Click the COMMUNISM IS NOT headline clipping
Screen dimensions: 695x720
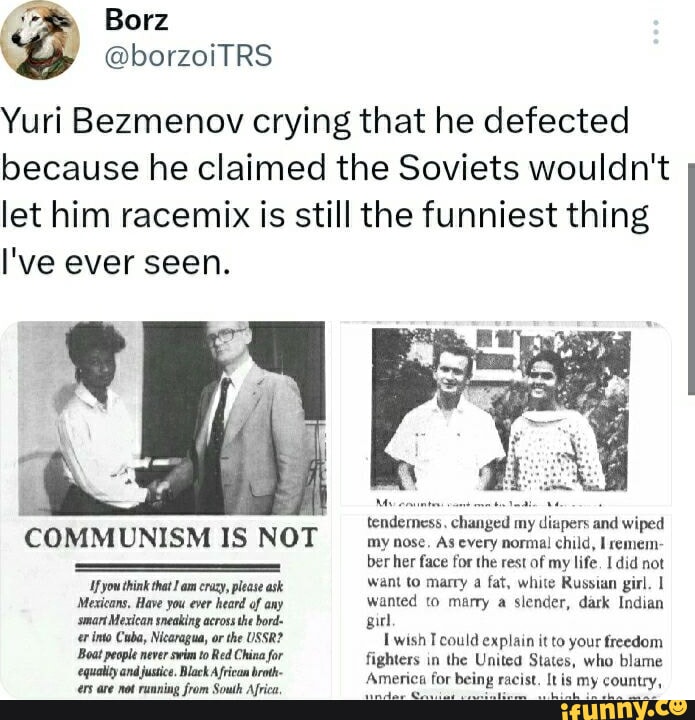tap(171, 537)
